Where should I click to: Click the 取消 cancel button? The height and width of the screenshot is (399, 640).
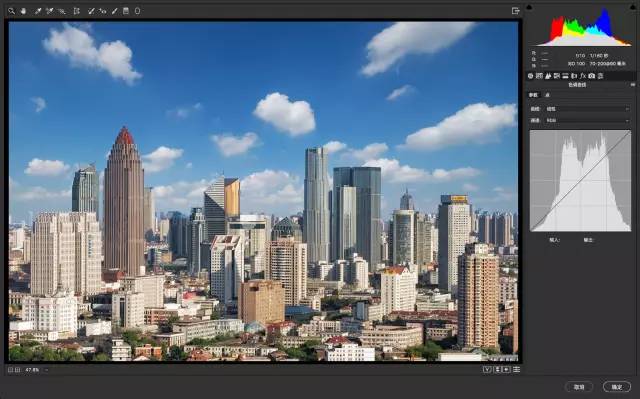click(x=579, y=387)
